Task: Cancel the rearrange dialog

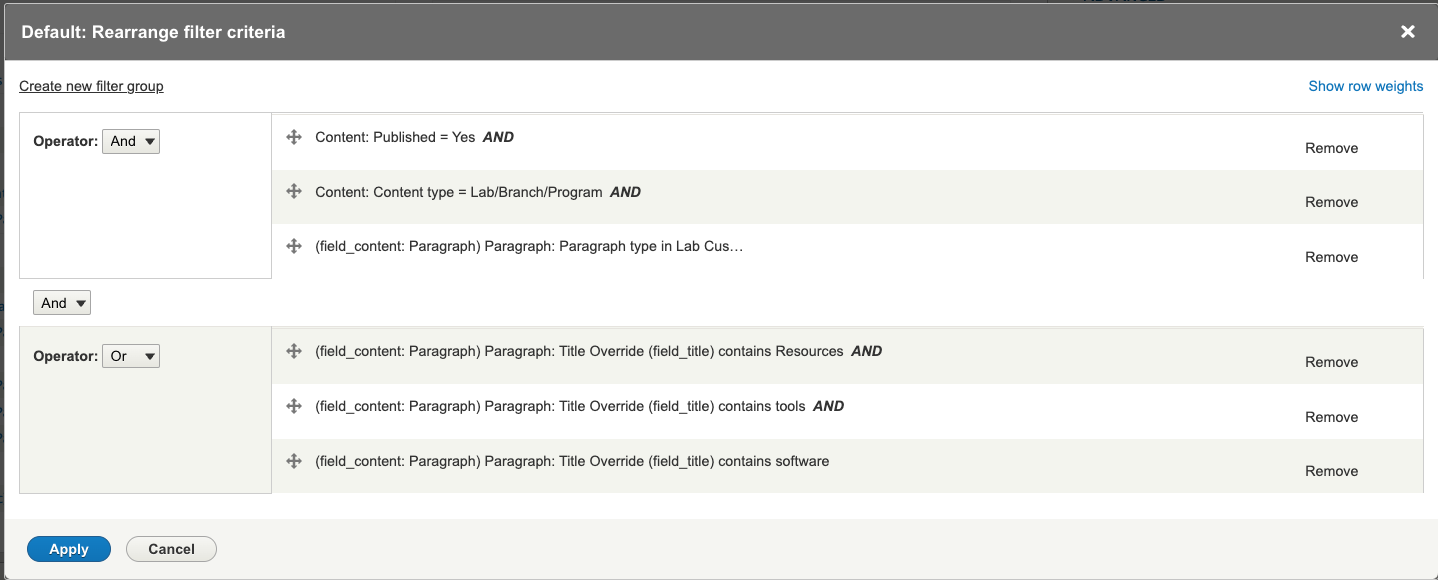Action: point(171,549)
